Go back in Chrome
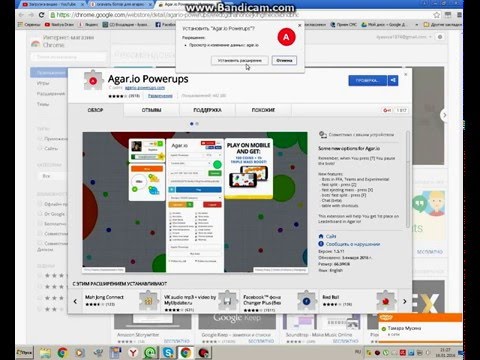Image resolution: width=480 pixels, height=360 pixels. pyautogui.click(x=21, y=15)
